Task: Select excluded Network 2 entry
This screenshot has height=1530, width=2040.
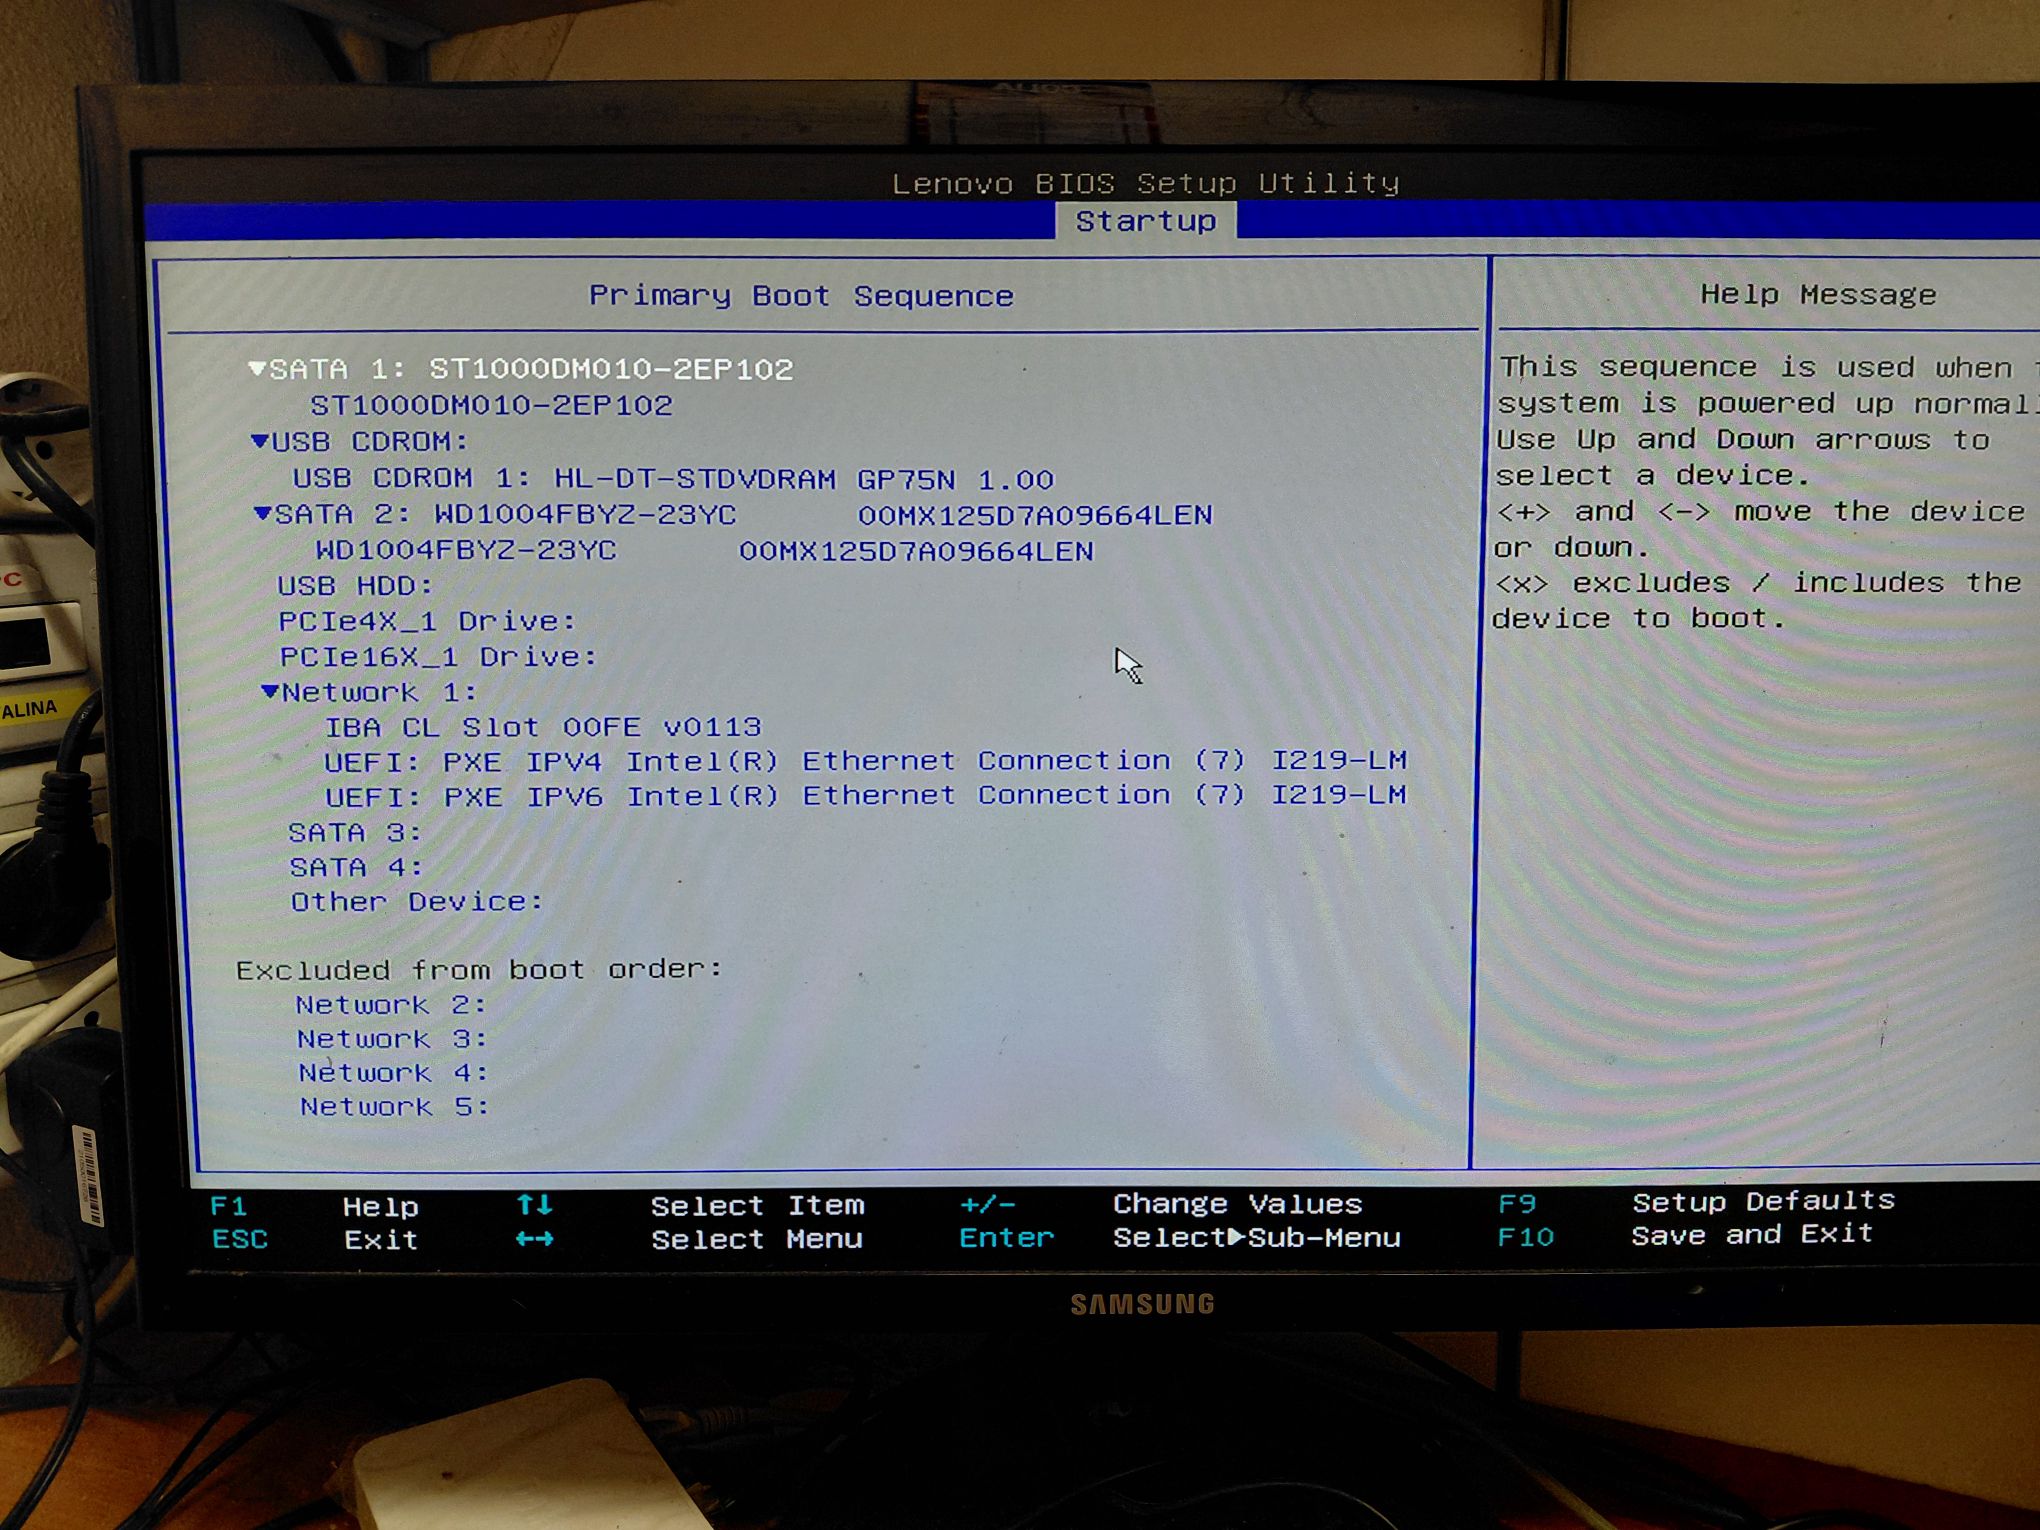Action: click(x=391, y=1005)
